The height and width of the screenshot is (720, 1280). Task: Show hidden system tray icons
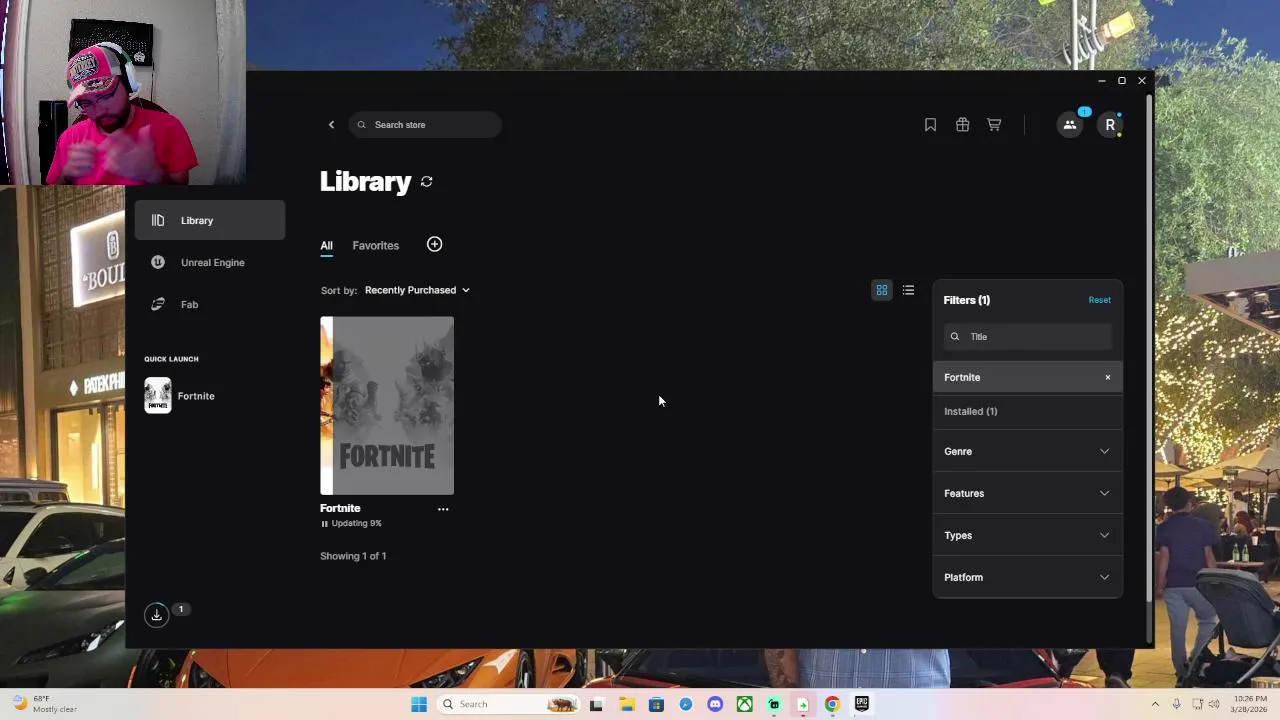pyautogui.click(x=1155, y=704)
